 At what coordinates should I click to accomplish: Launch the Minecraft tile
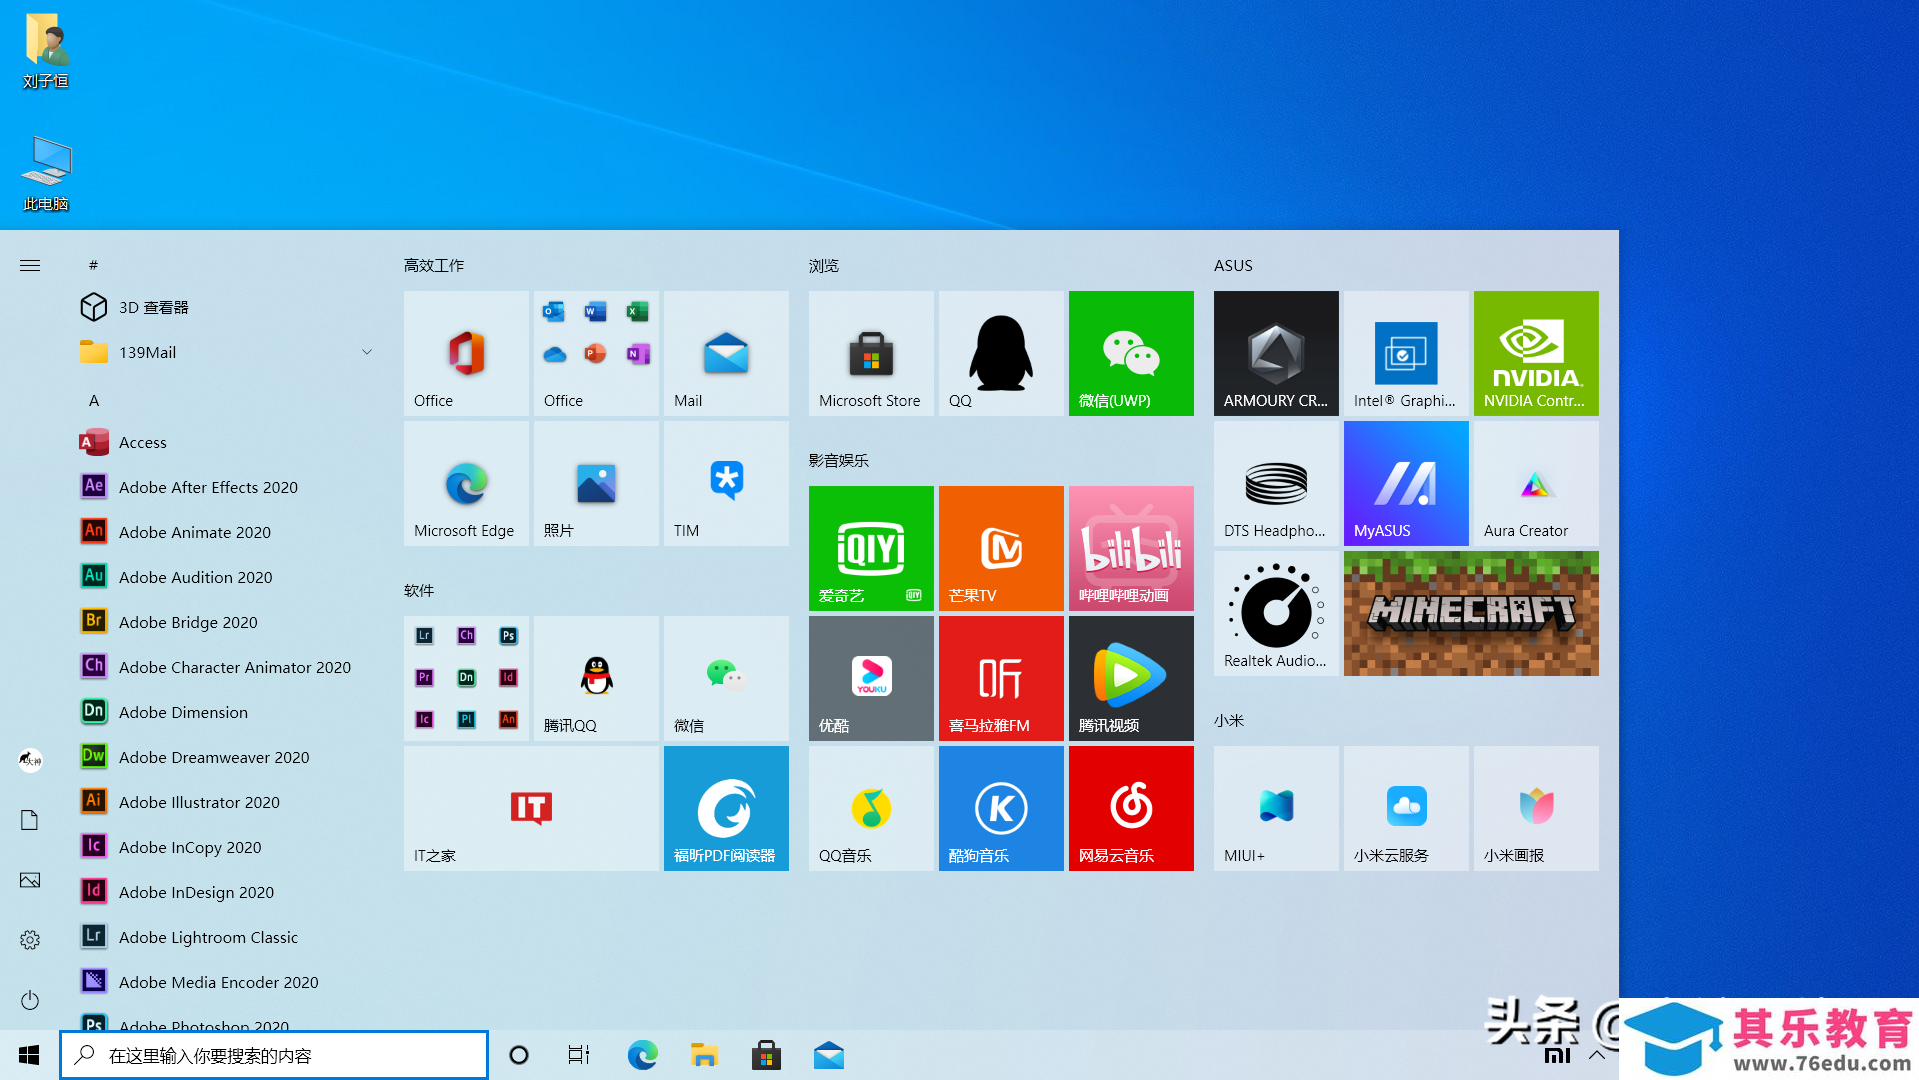pyautogui.click(x=1471, y=613)
